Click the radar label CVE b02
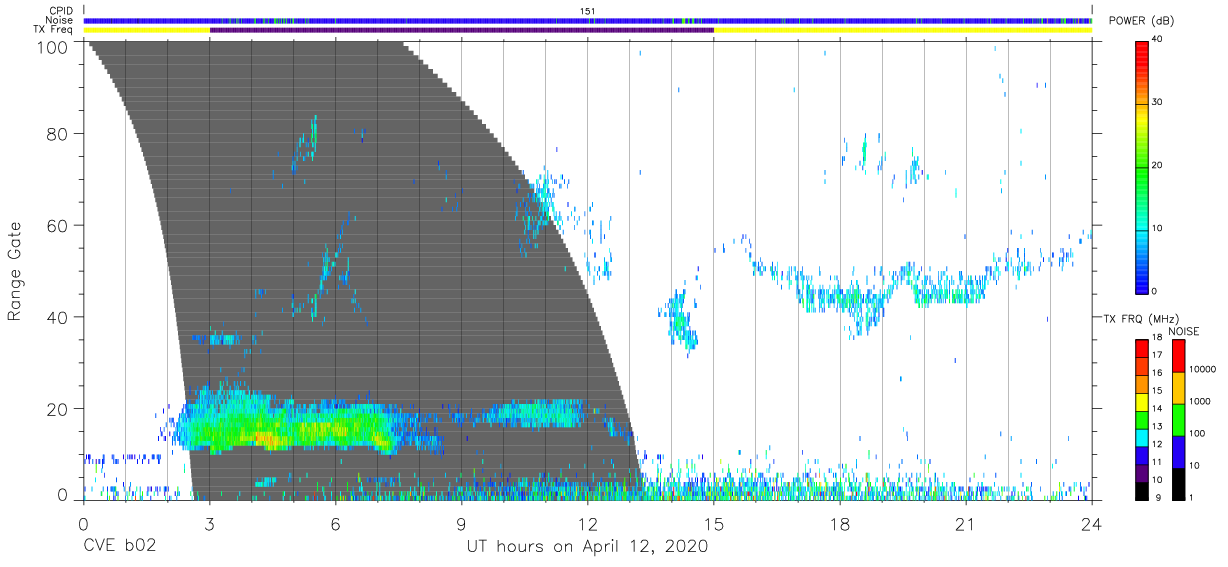The width and height of the screenshot is (1228, 567). (x=119, y=547)
